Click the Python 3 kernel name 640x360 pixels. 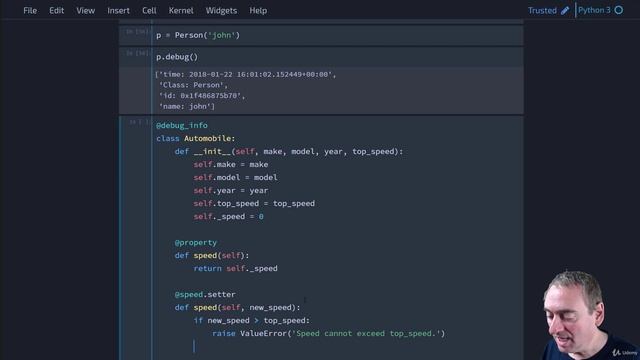[594, 10]
